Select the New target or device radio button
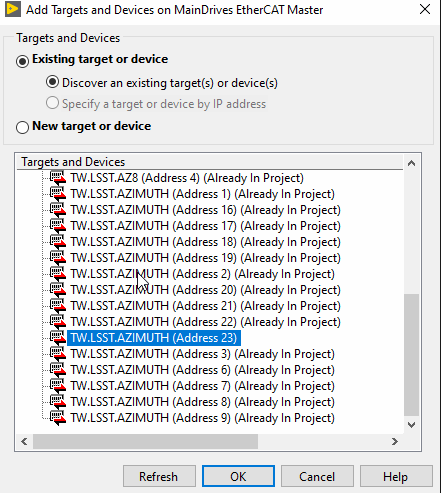The image size is (441, 493). tap(22, 127)
